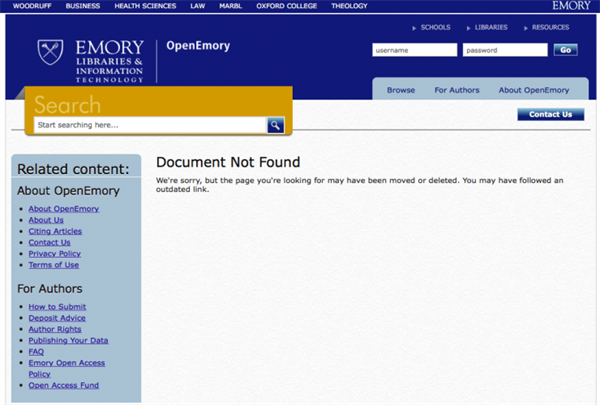Open the Citing Articles link
The height and width of the screenshot is (405, 600).
(55, 231)
